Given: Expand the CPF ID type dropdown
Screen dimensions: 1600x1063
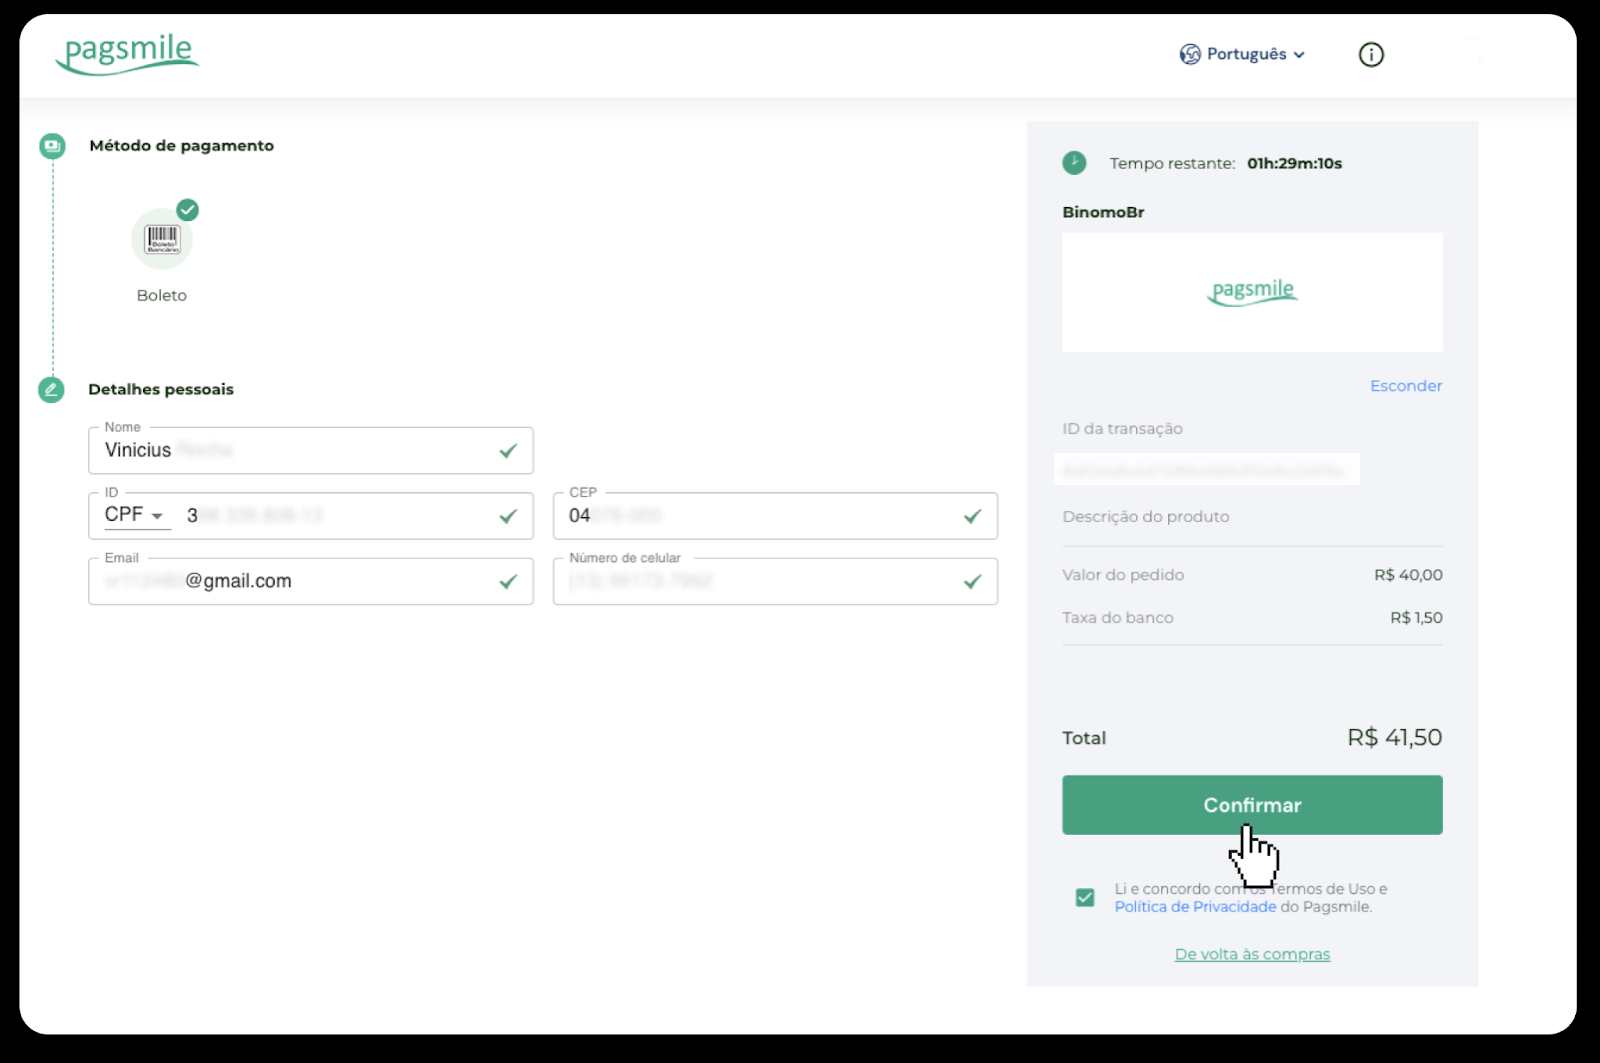Looking at the screenshot, I should 135,515.
